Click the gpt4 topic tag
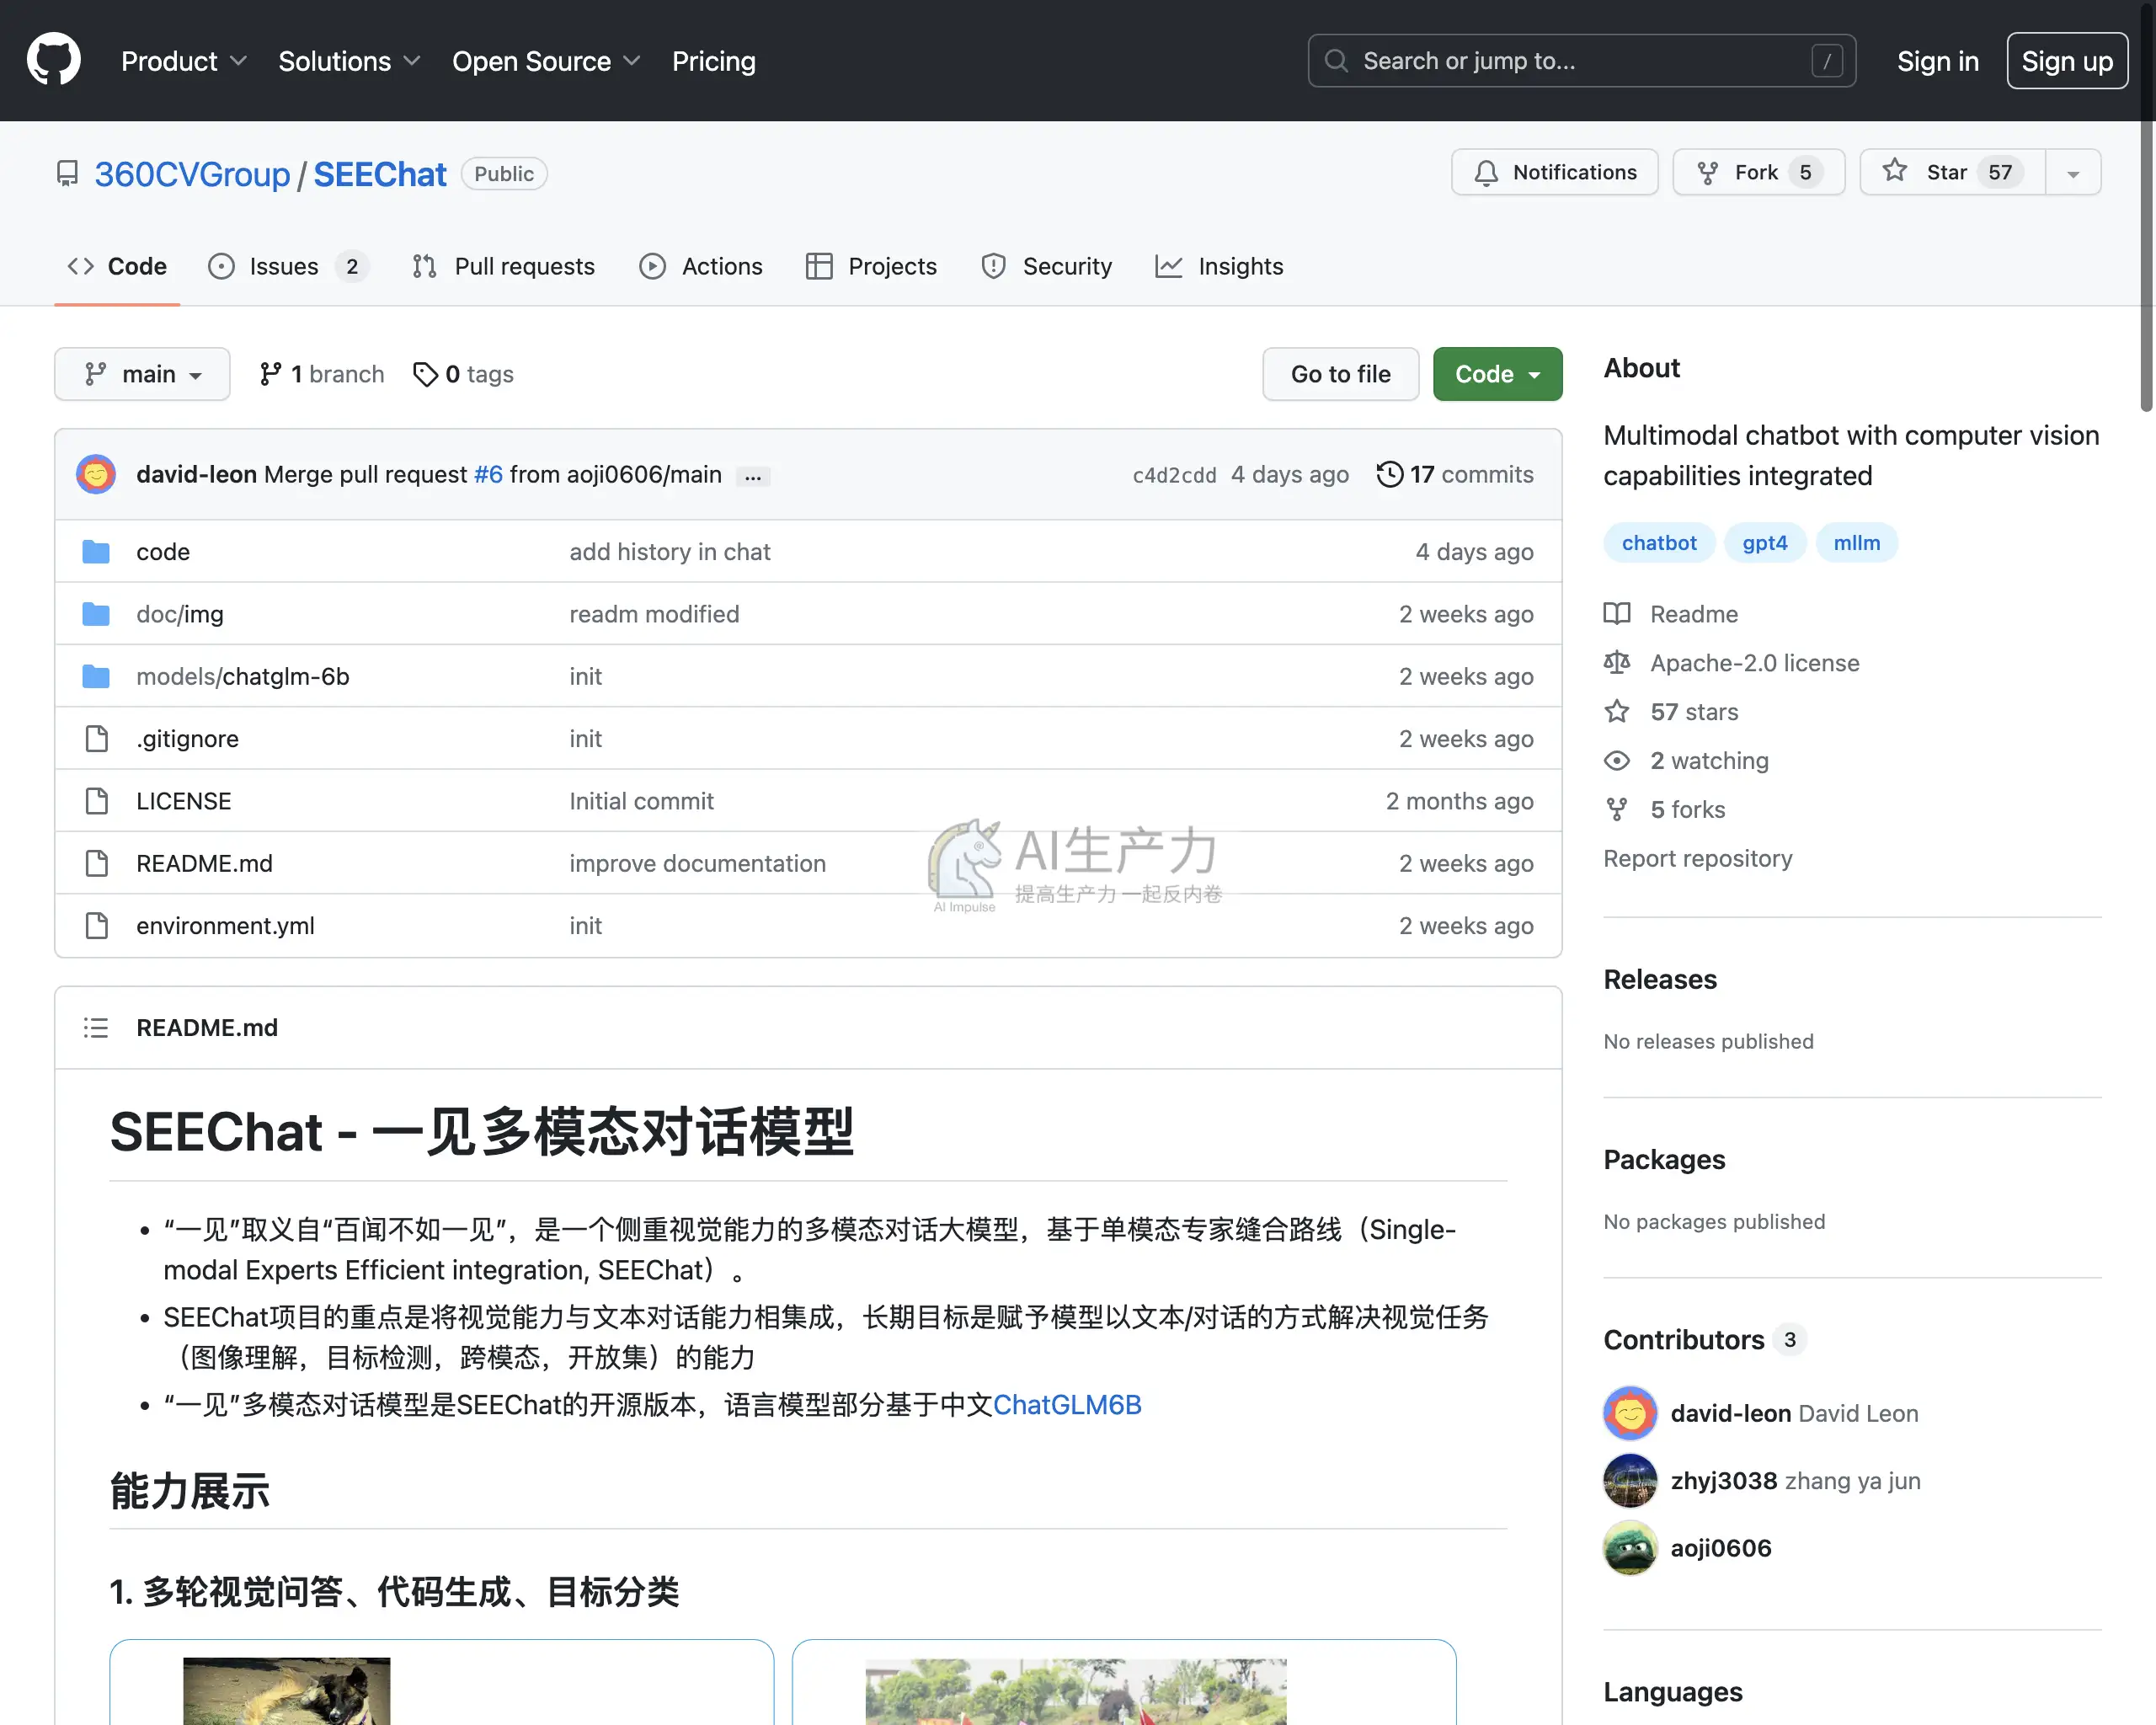This screenshot has height=1725, width=2156. [x=1764, y=543]
